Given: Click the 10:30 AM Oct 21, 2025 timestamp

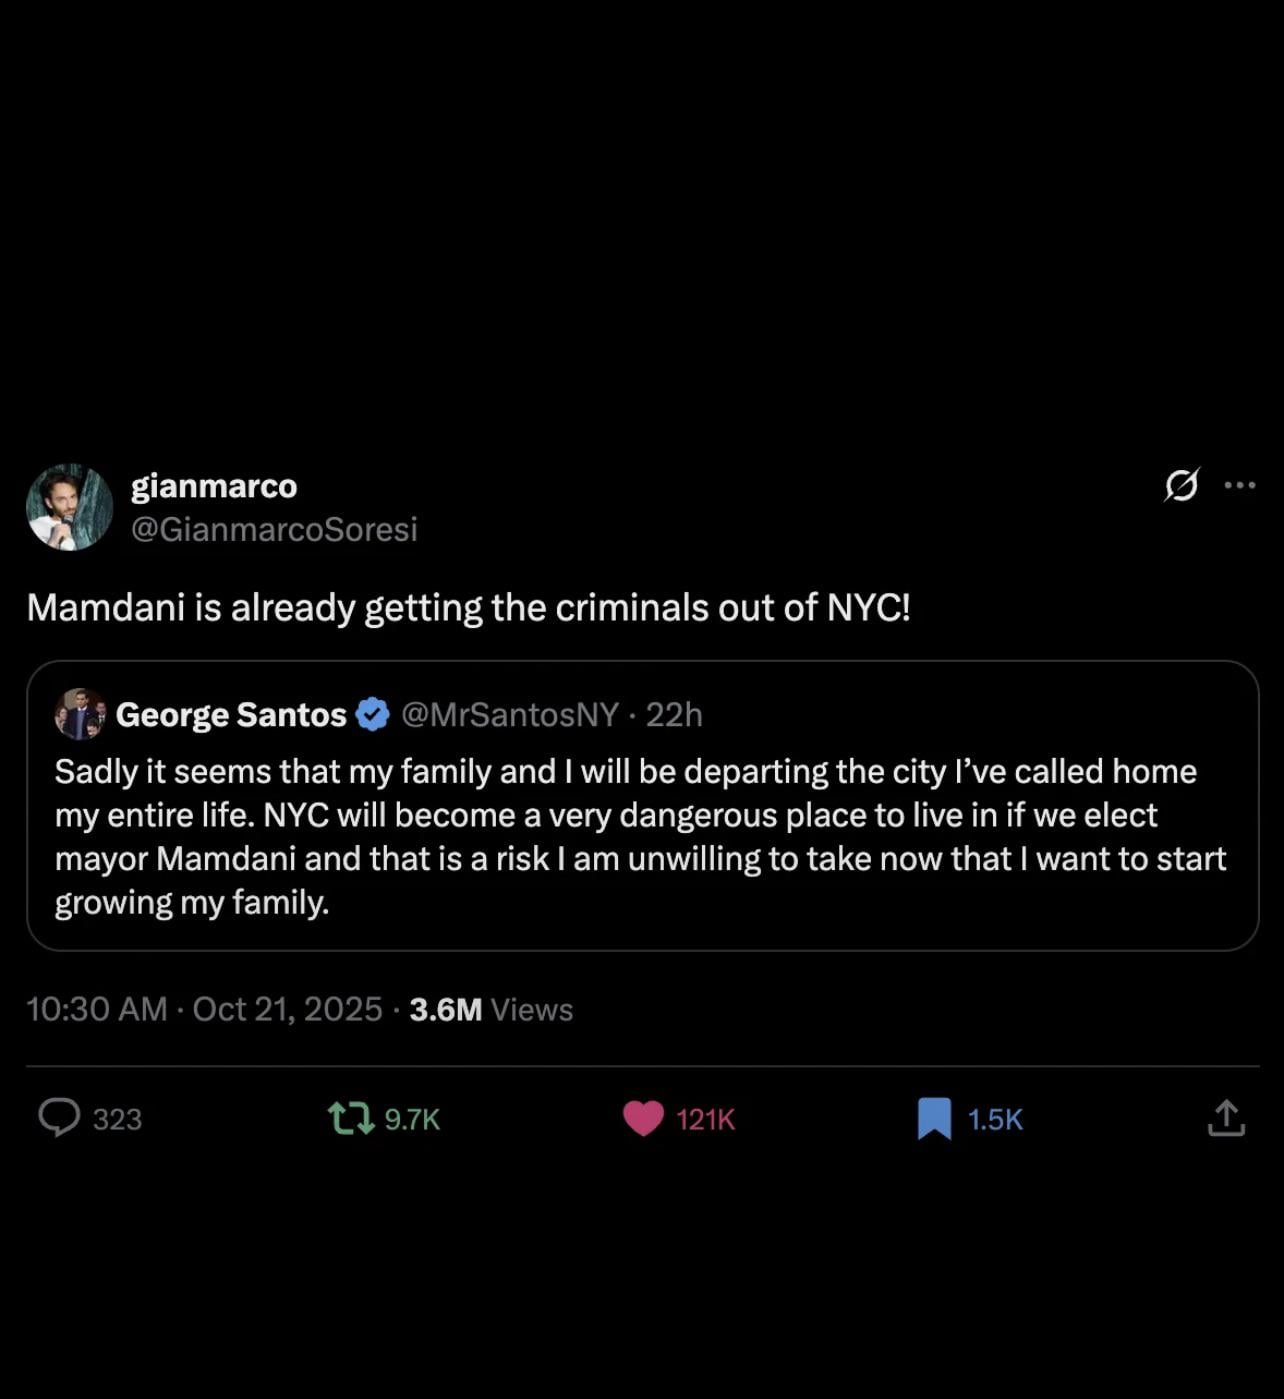Looking at the screenshot, I should click(204, 1009).
